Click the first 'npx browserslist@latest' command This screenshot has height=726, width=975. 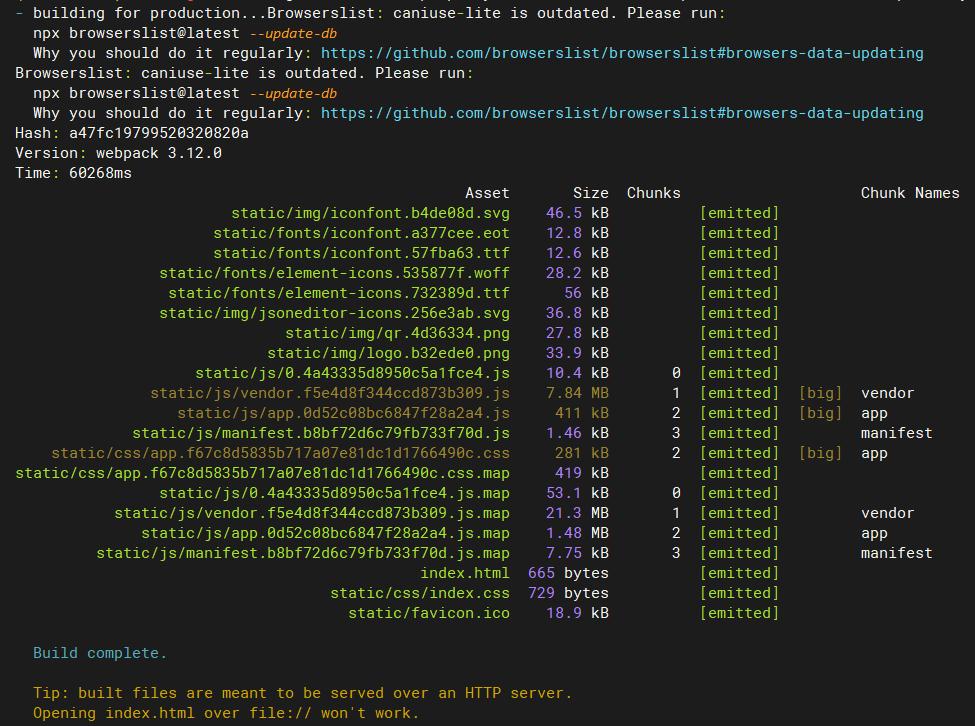pos(136,34)
